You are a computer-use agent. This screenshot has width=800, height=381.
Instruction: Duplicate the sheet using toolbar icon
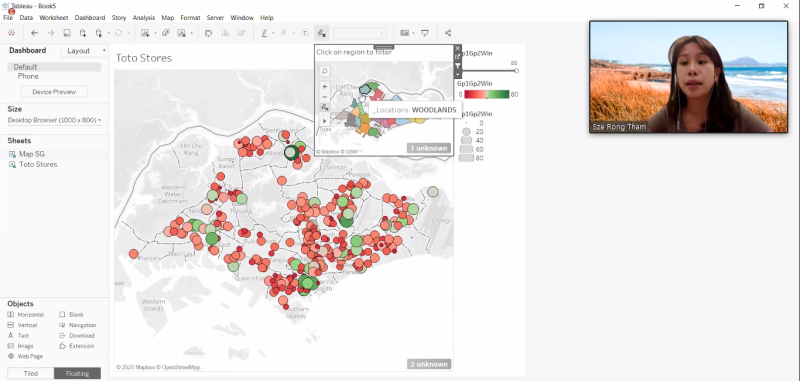coord(166,33)
